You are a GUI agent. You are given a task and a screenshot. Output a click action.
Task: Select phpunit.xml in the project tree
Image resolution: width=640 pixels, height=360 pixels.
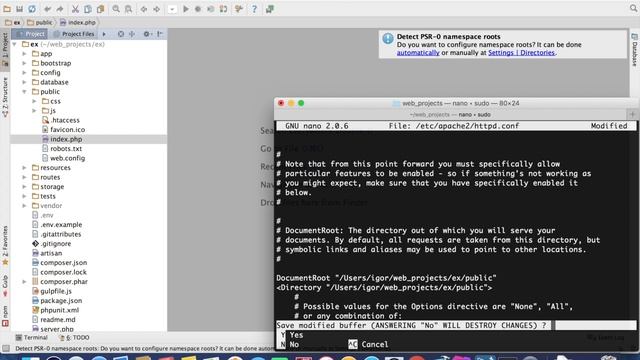pos(55,310)
